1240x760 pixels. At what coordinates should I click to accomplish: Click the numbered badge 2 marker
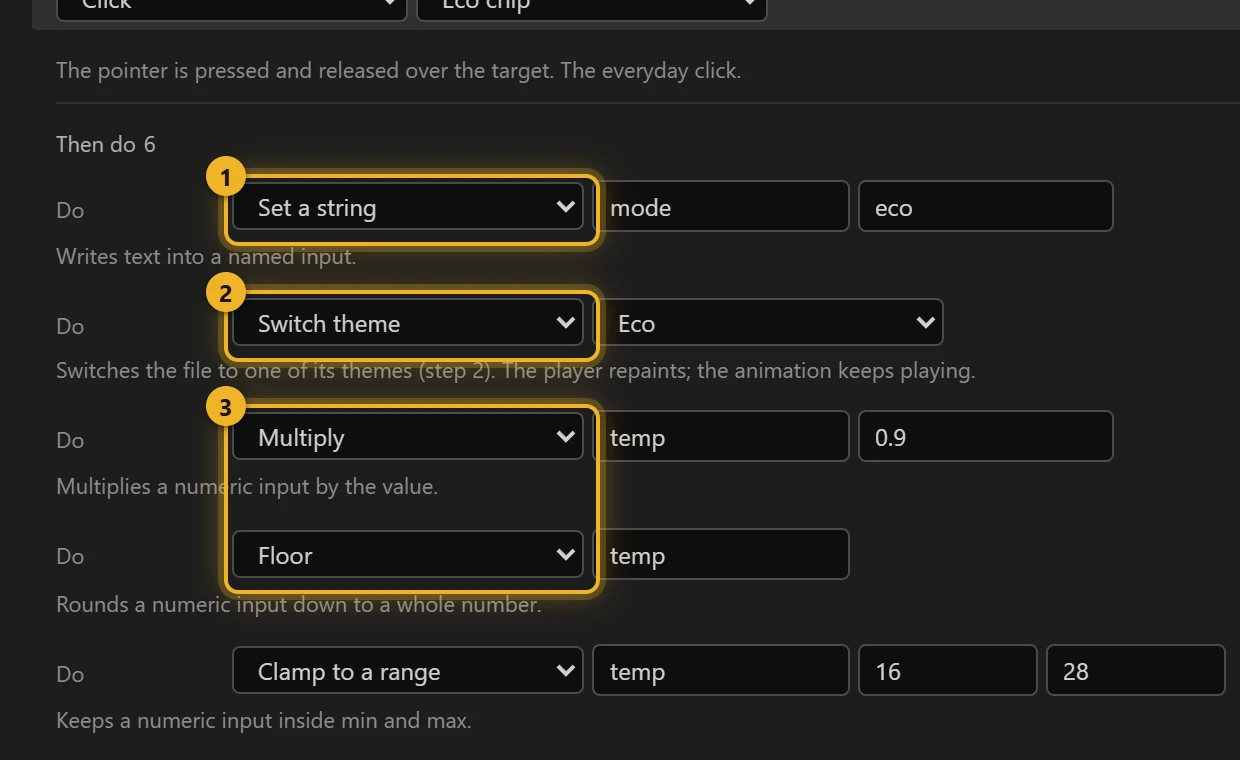tap(225, 294)
